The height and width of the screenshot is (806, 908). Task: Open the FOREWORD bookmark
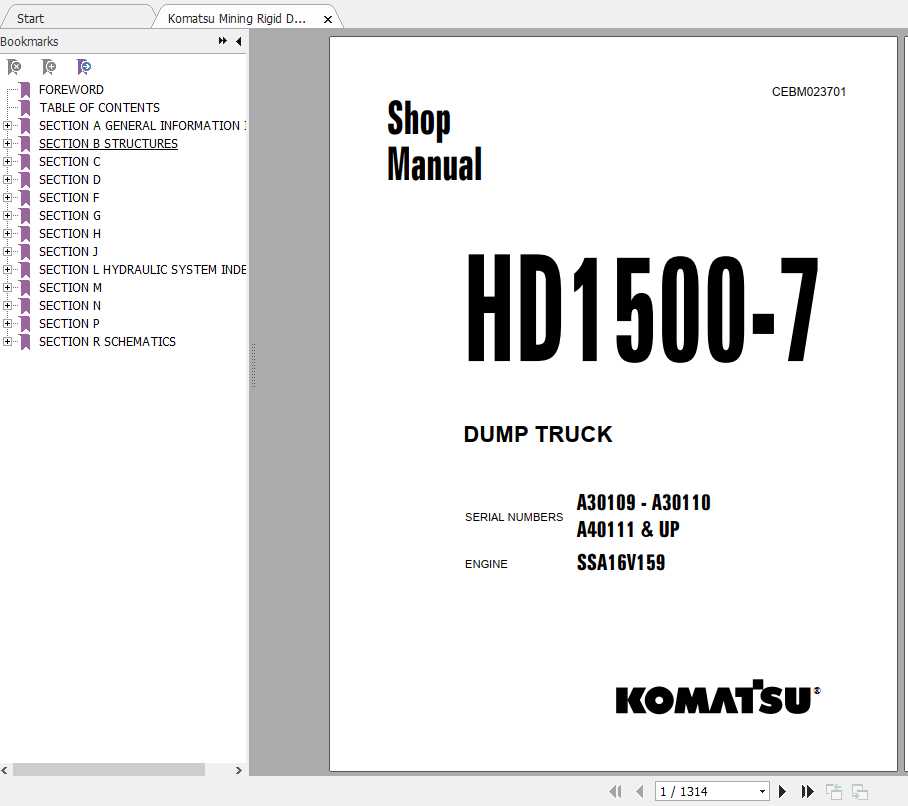click(x=71, y=90)
